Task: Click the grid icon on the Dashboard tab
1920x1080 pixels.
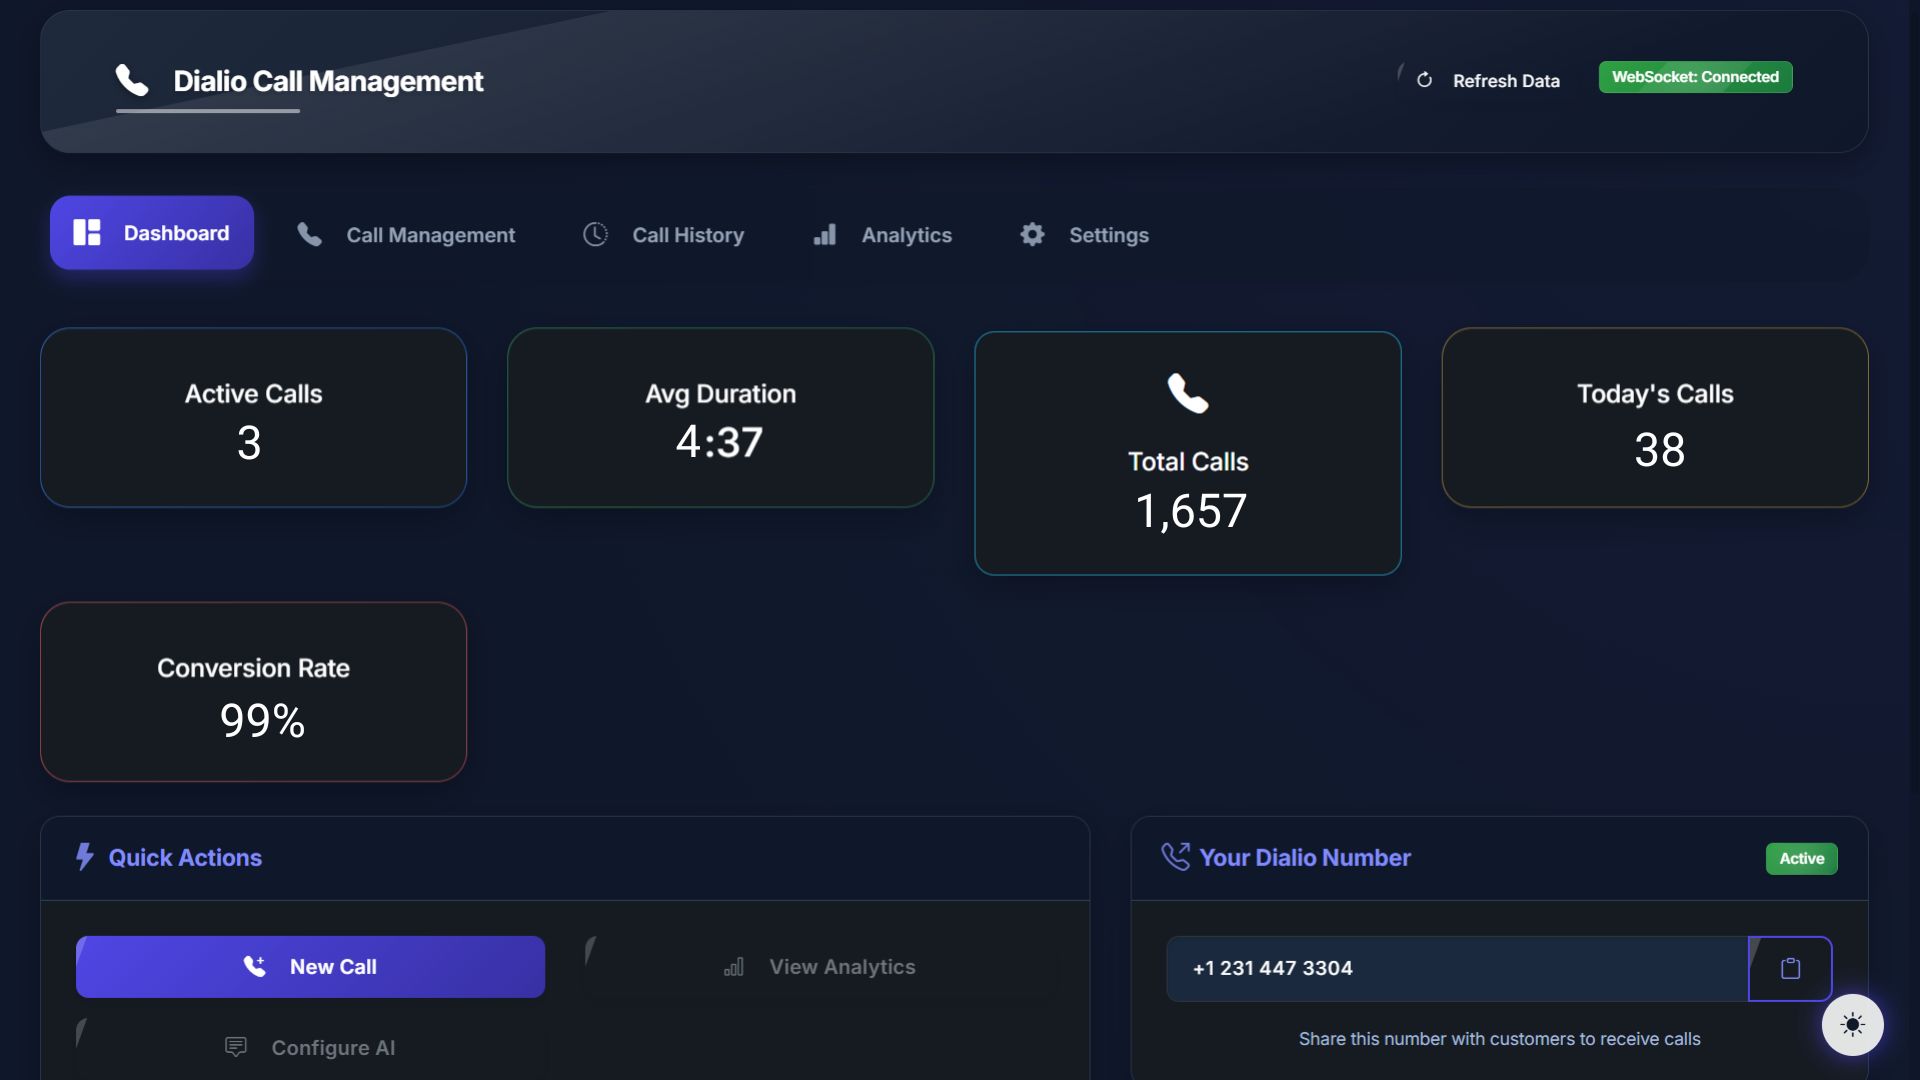Action: pyautogui.click(x=88, y=232)
